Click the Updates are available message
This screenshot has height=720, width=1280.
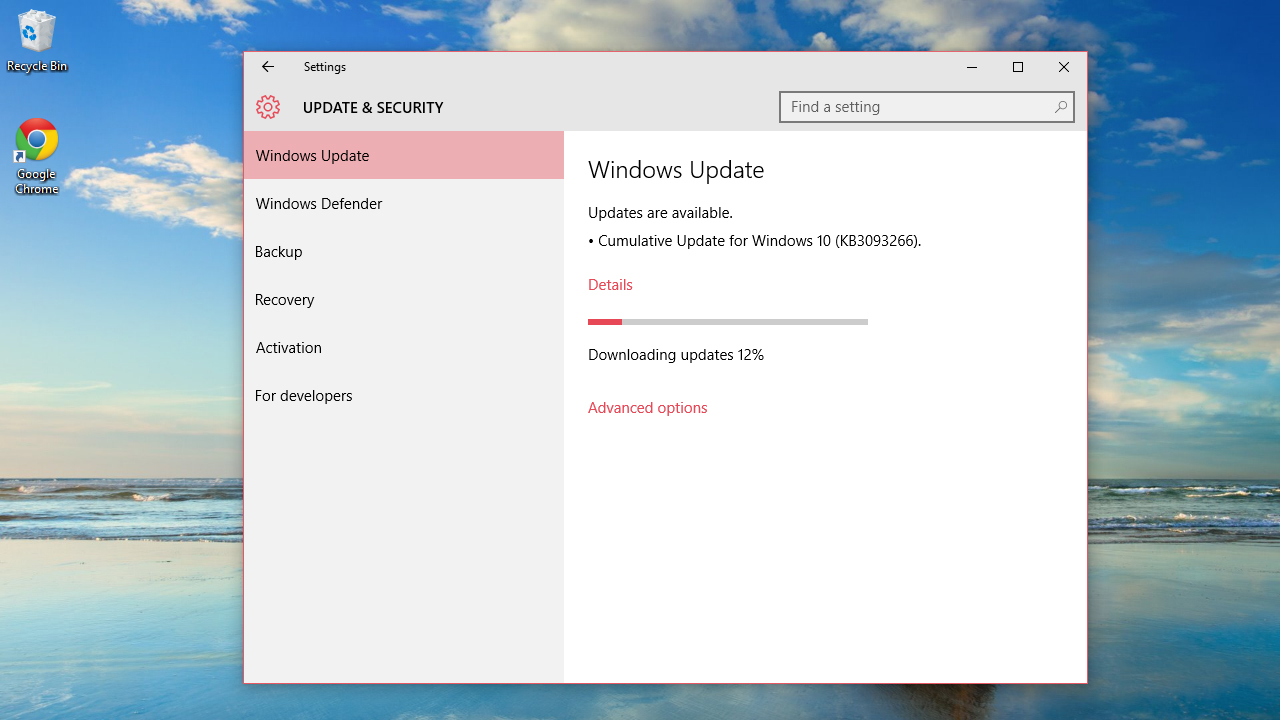661,212
